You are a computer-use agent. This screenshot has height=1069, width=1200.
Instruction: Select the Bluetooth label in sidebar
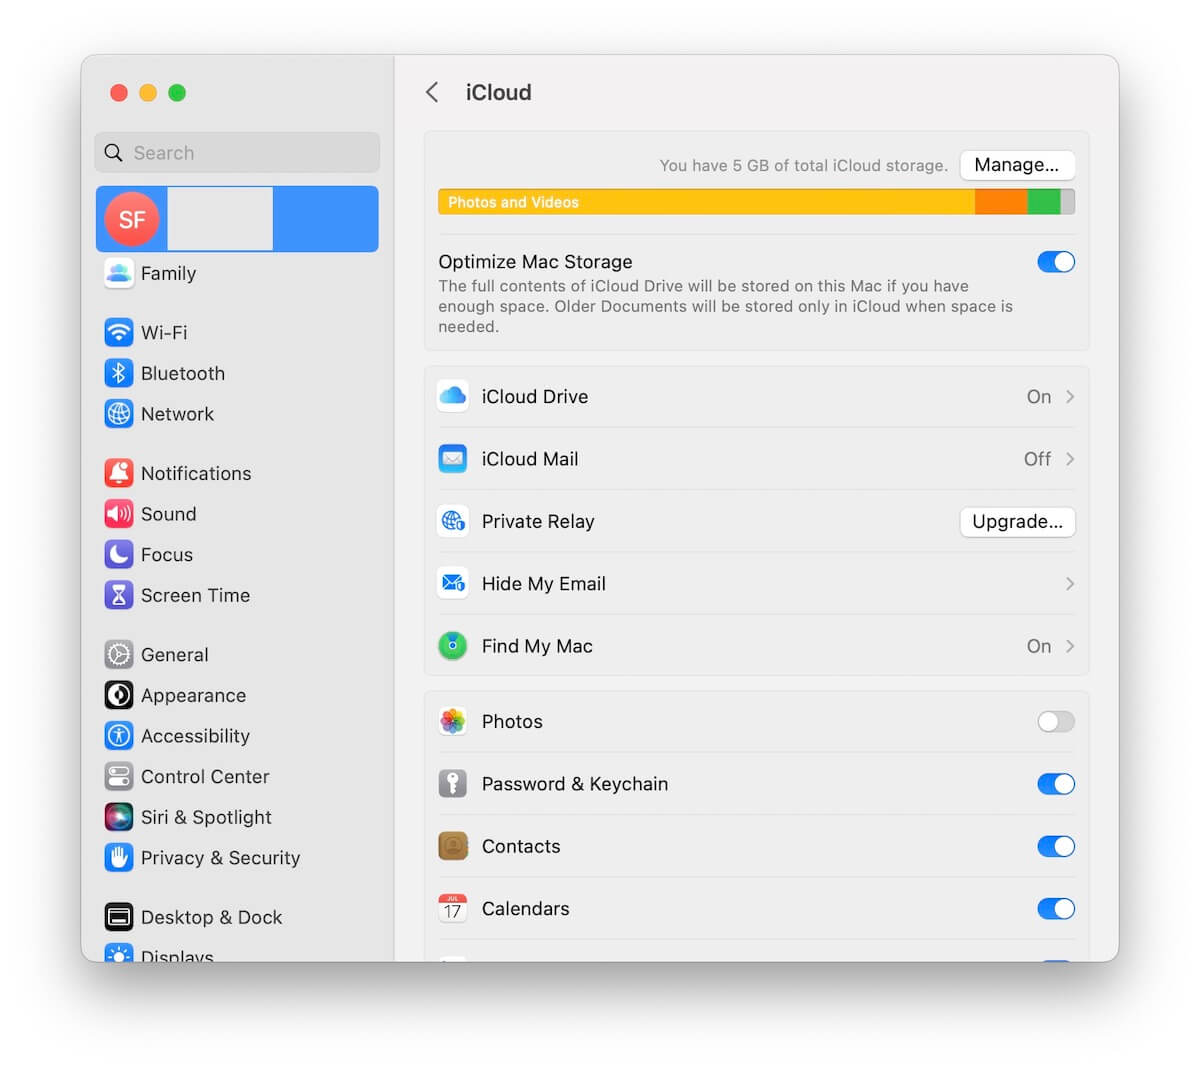tap(183, 373)
